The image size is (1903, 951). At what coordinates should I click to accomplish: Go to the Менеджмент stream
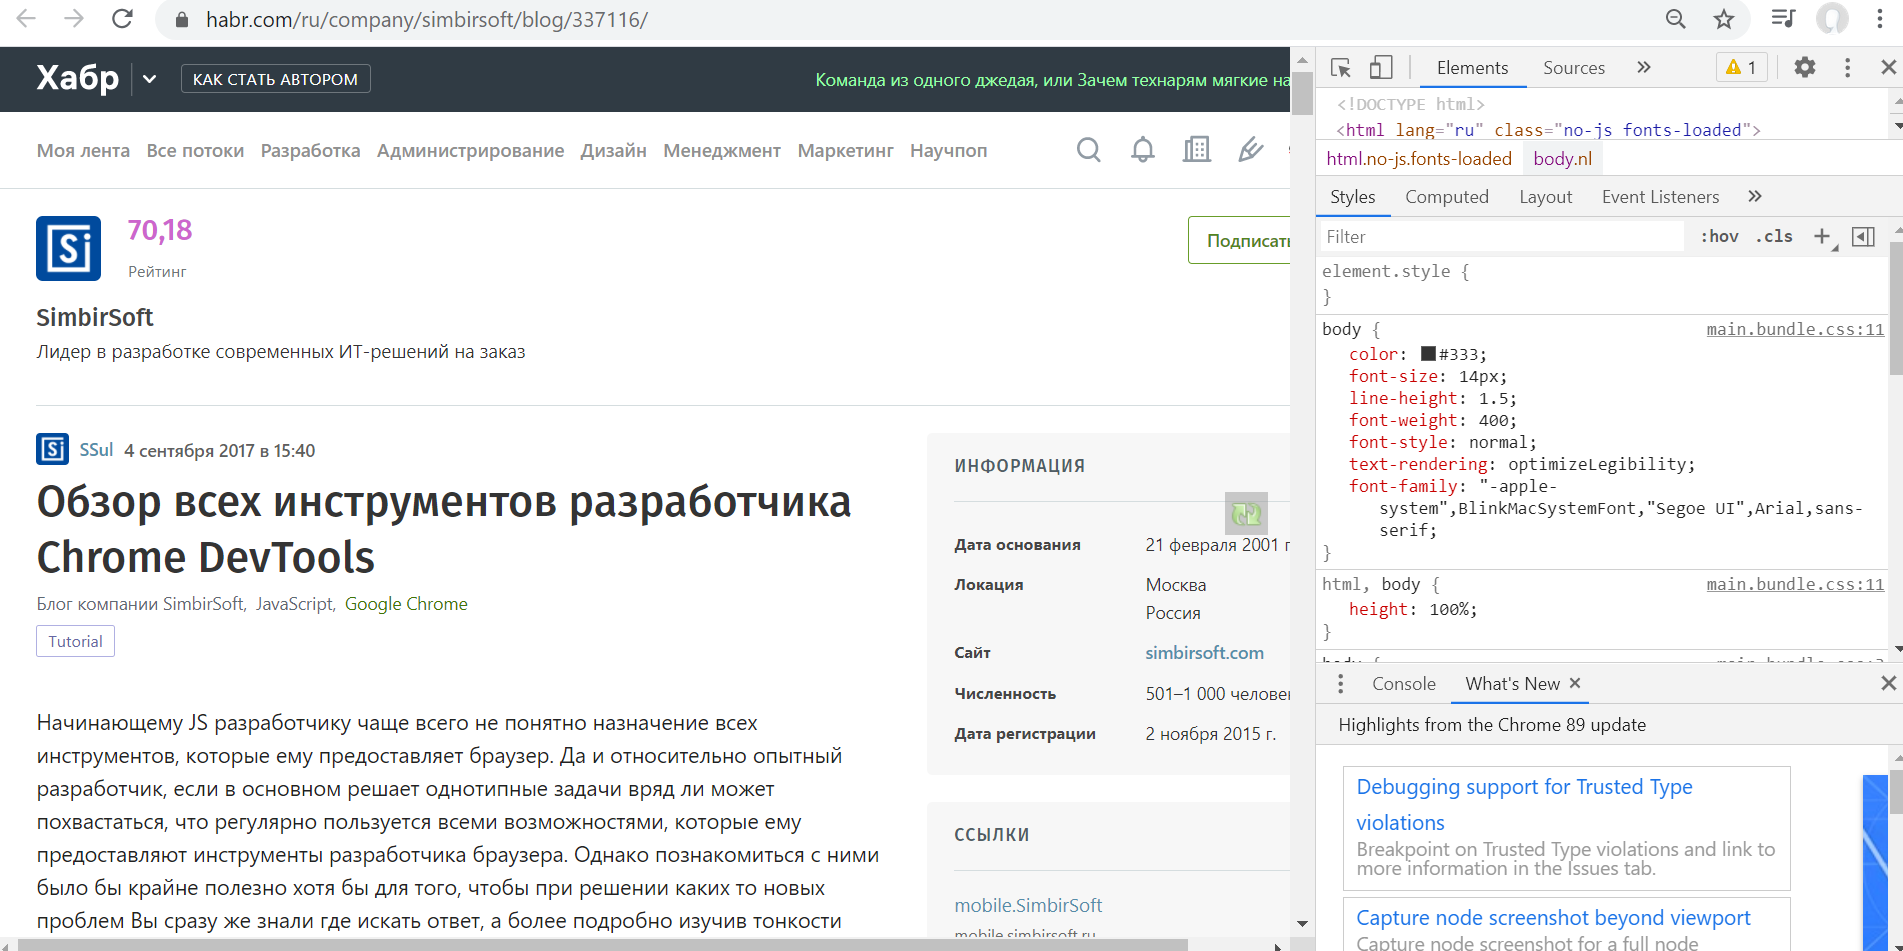[x=722, y=151]
